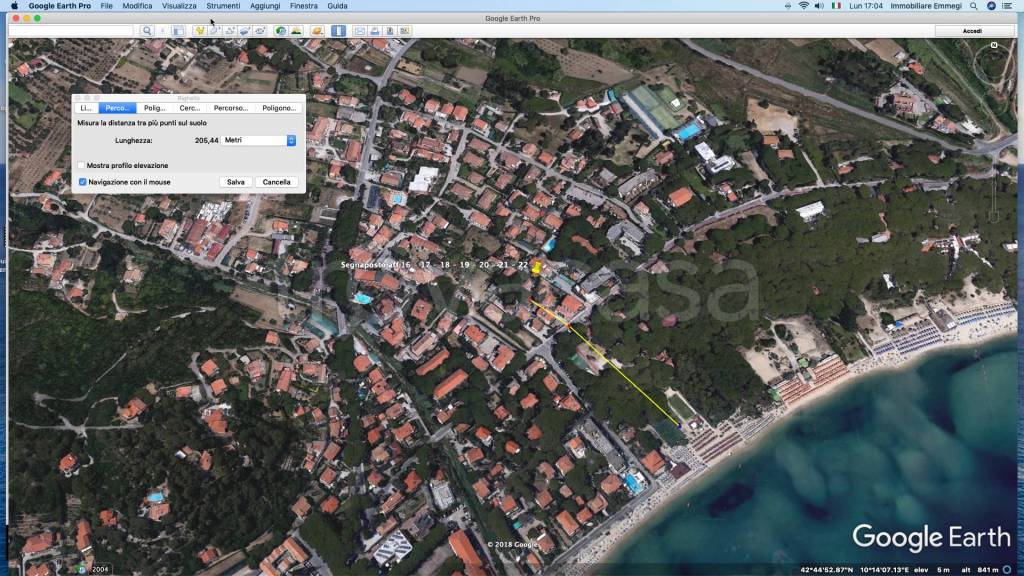This screenshot has width=1024, height=576.
Task: Uncheck Navigazione con il mouse
Action: click(x=82, y=182)
